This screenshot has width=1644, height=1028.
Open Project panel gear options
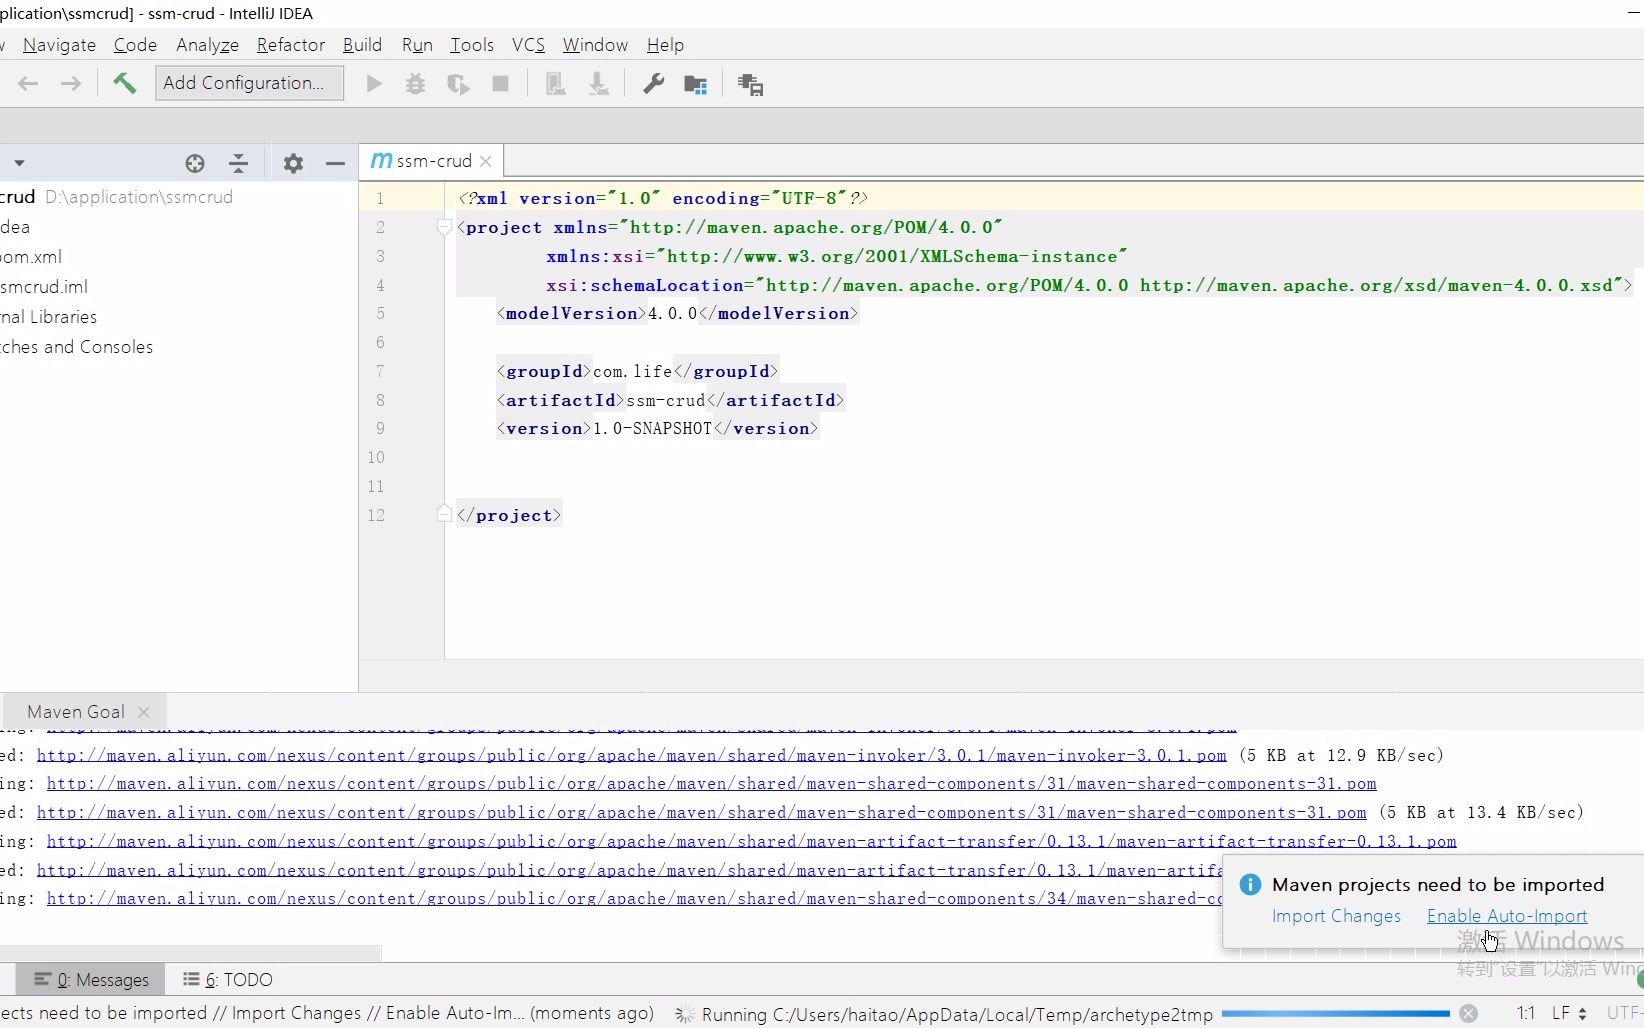[293, 163]
